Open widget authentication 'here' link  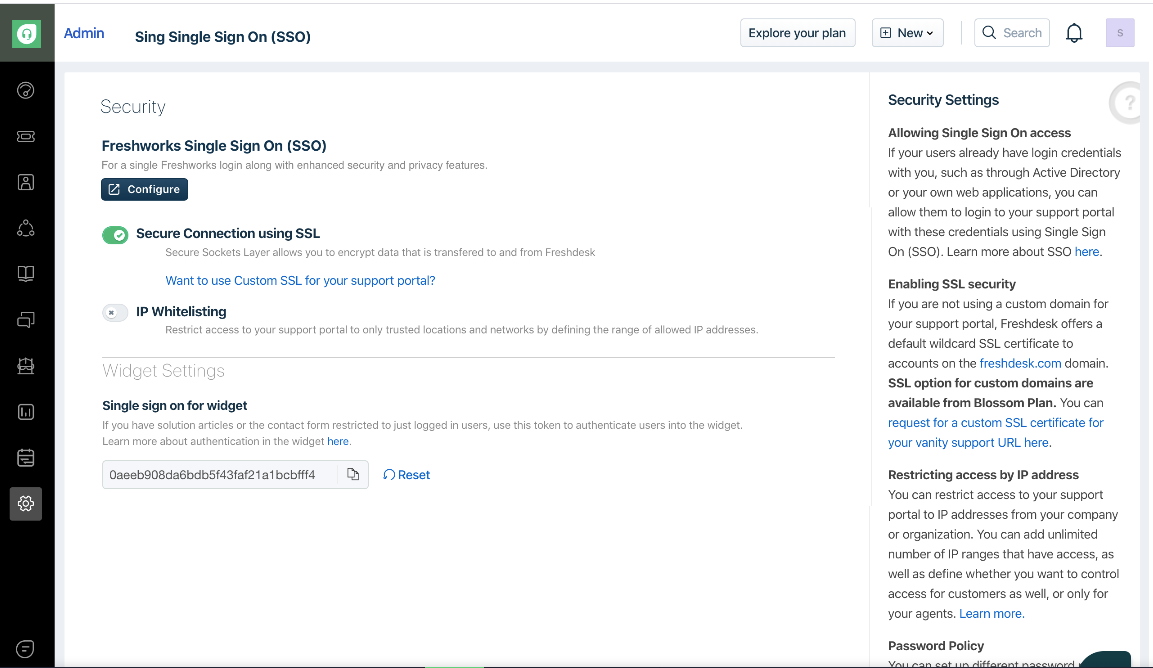tap(338, 441)
